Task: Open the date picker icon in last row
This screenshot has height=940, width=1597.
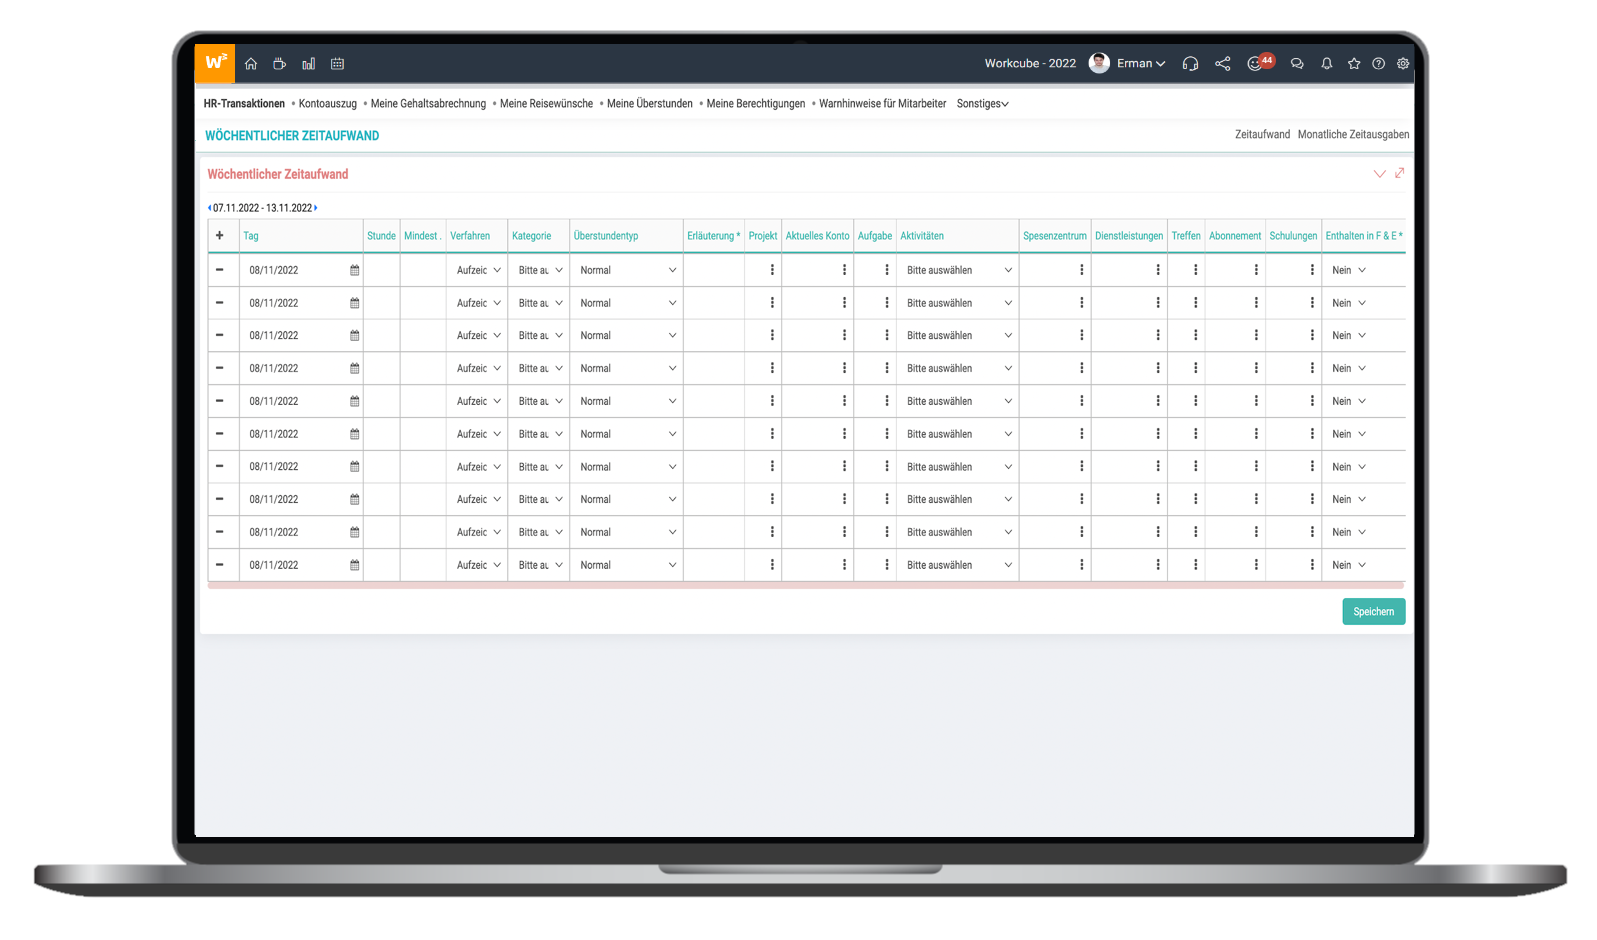Action: (354, 565)
